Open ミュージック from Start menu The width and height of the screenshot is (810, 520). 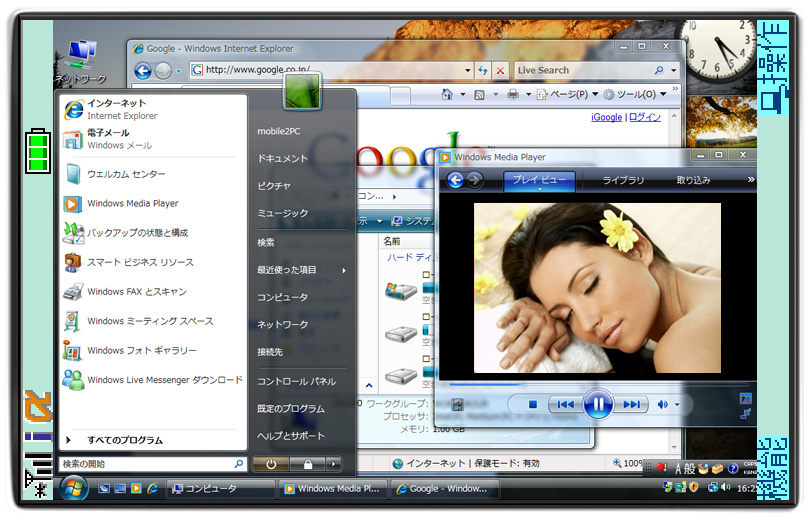point(283,213)
